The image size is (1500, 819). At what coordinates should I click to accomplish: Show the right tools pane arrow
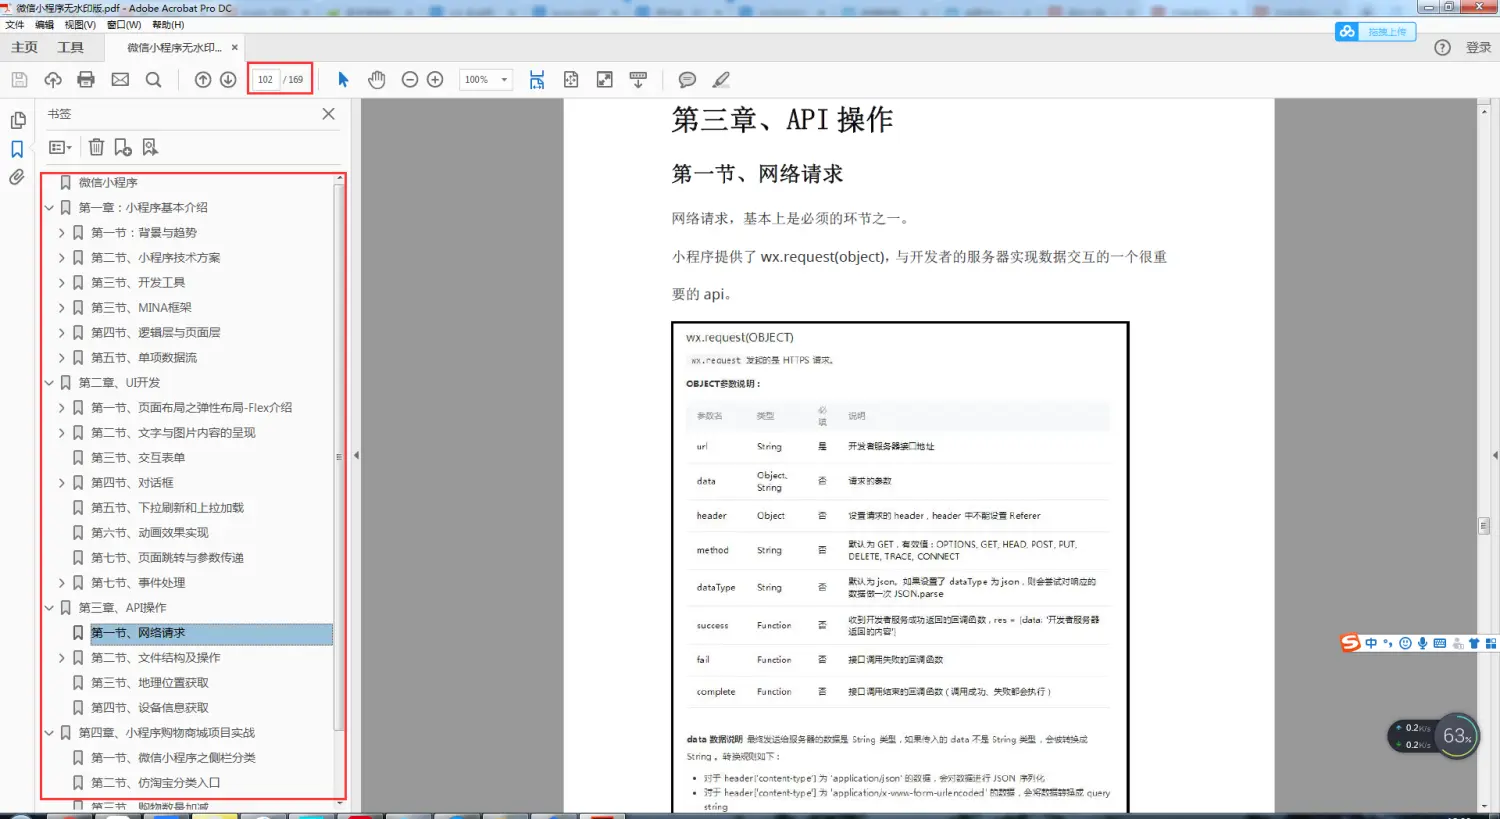[x=1495, y=456]
